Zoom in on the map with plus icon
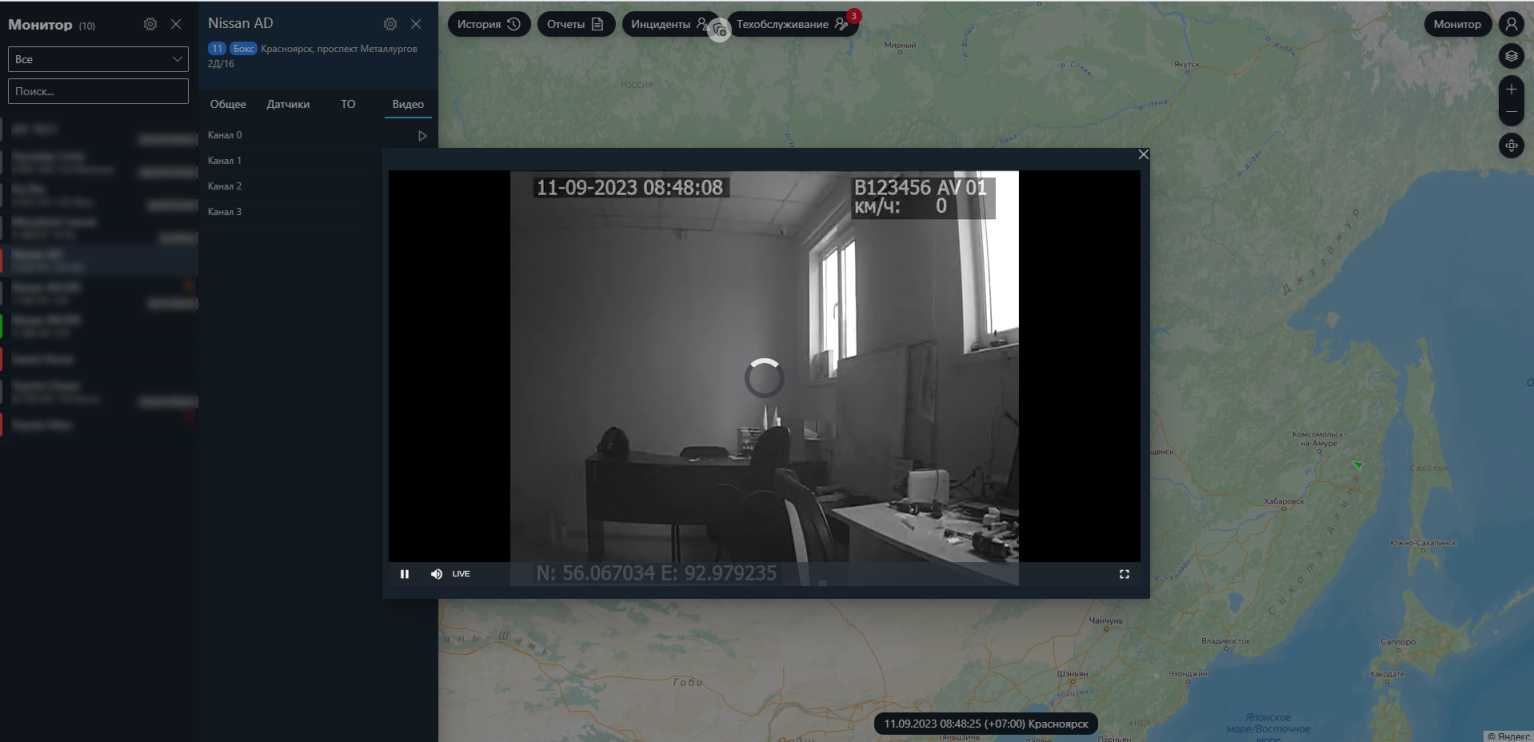This screenshot has height=742, width=1534. pyautogui.click(x=1511, y=89)
